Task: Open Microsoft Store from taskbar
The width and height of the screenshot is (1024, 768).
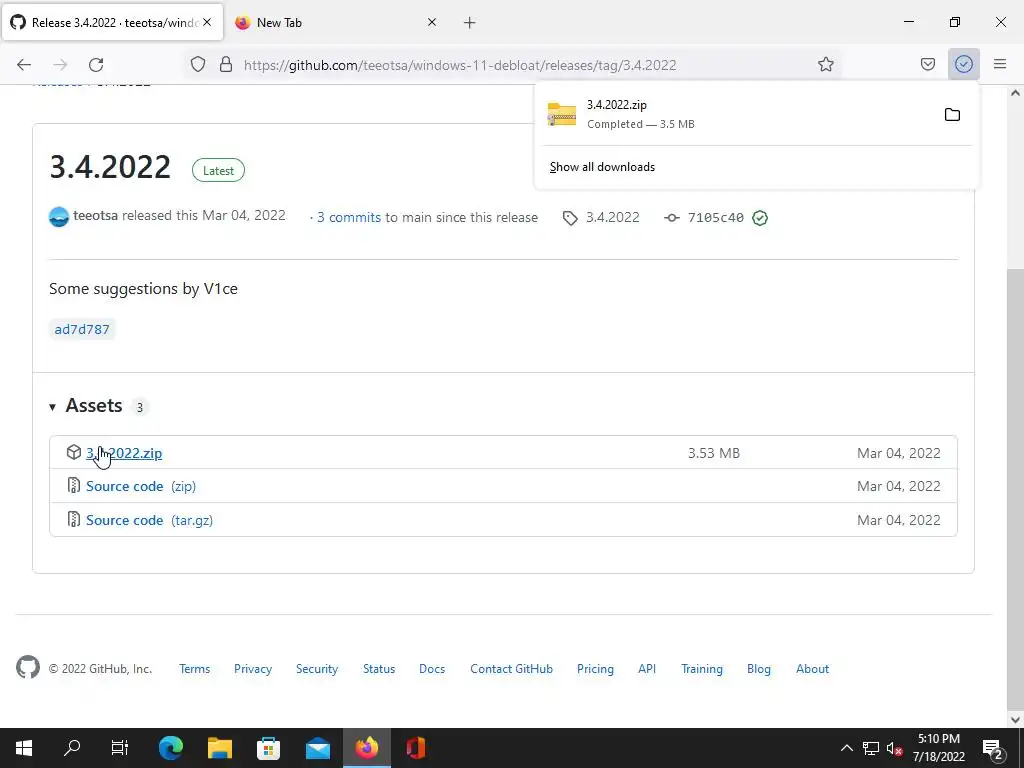Action: [x=268, y=748]
